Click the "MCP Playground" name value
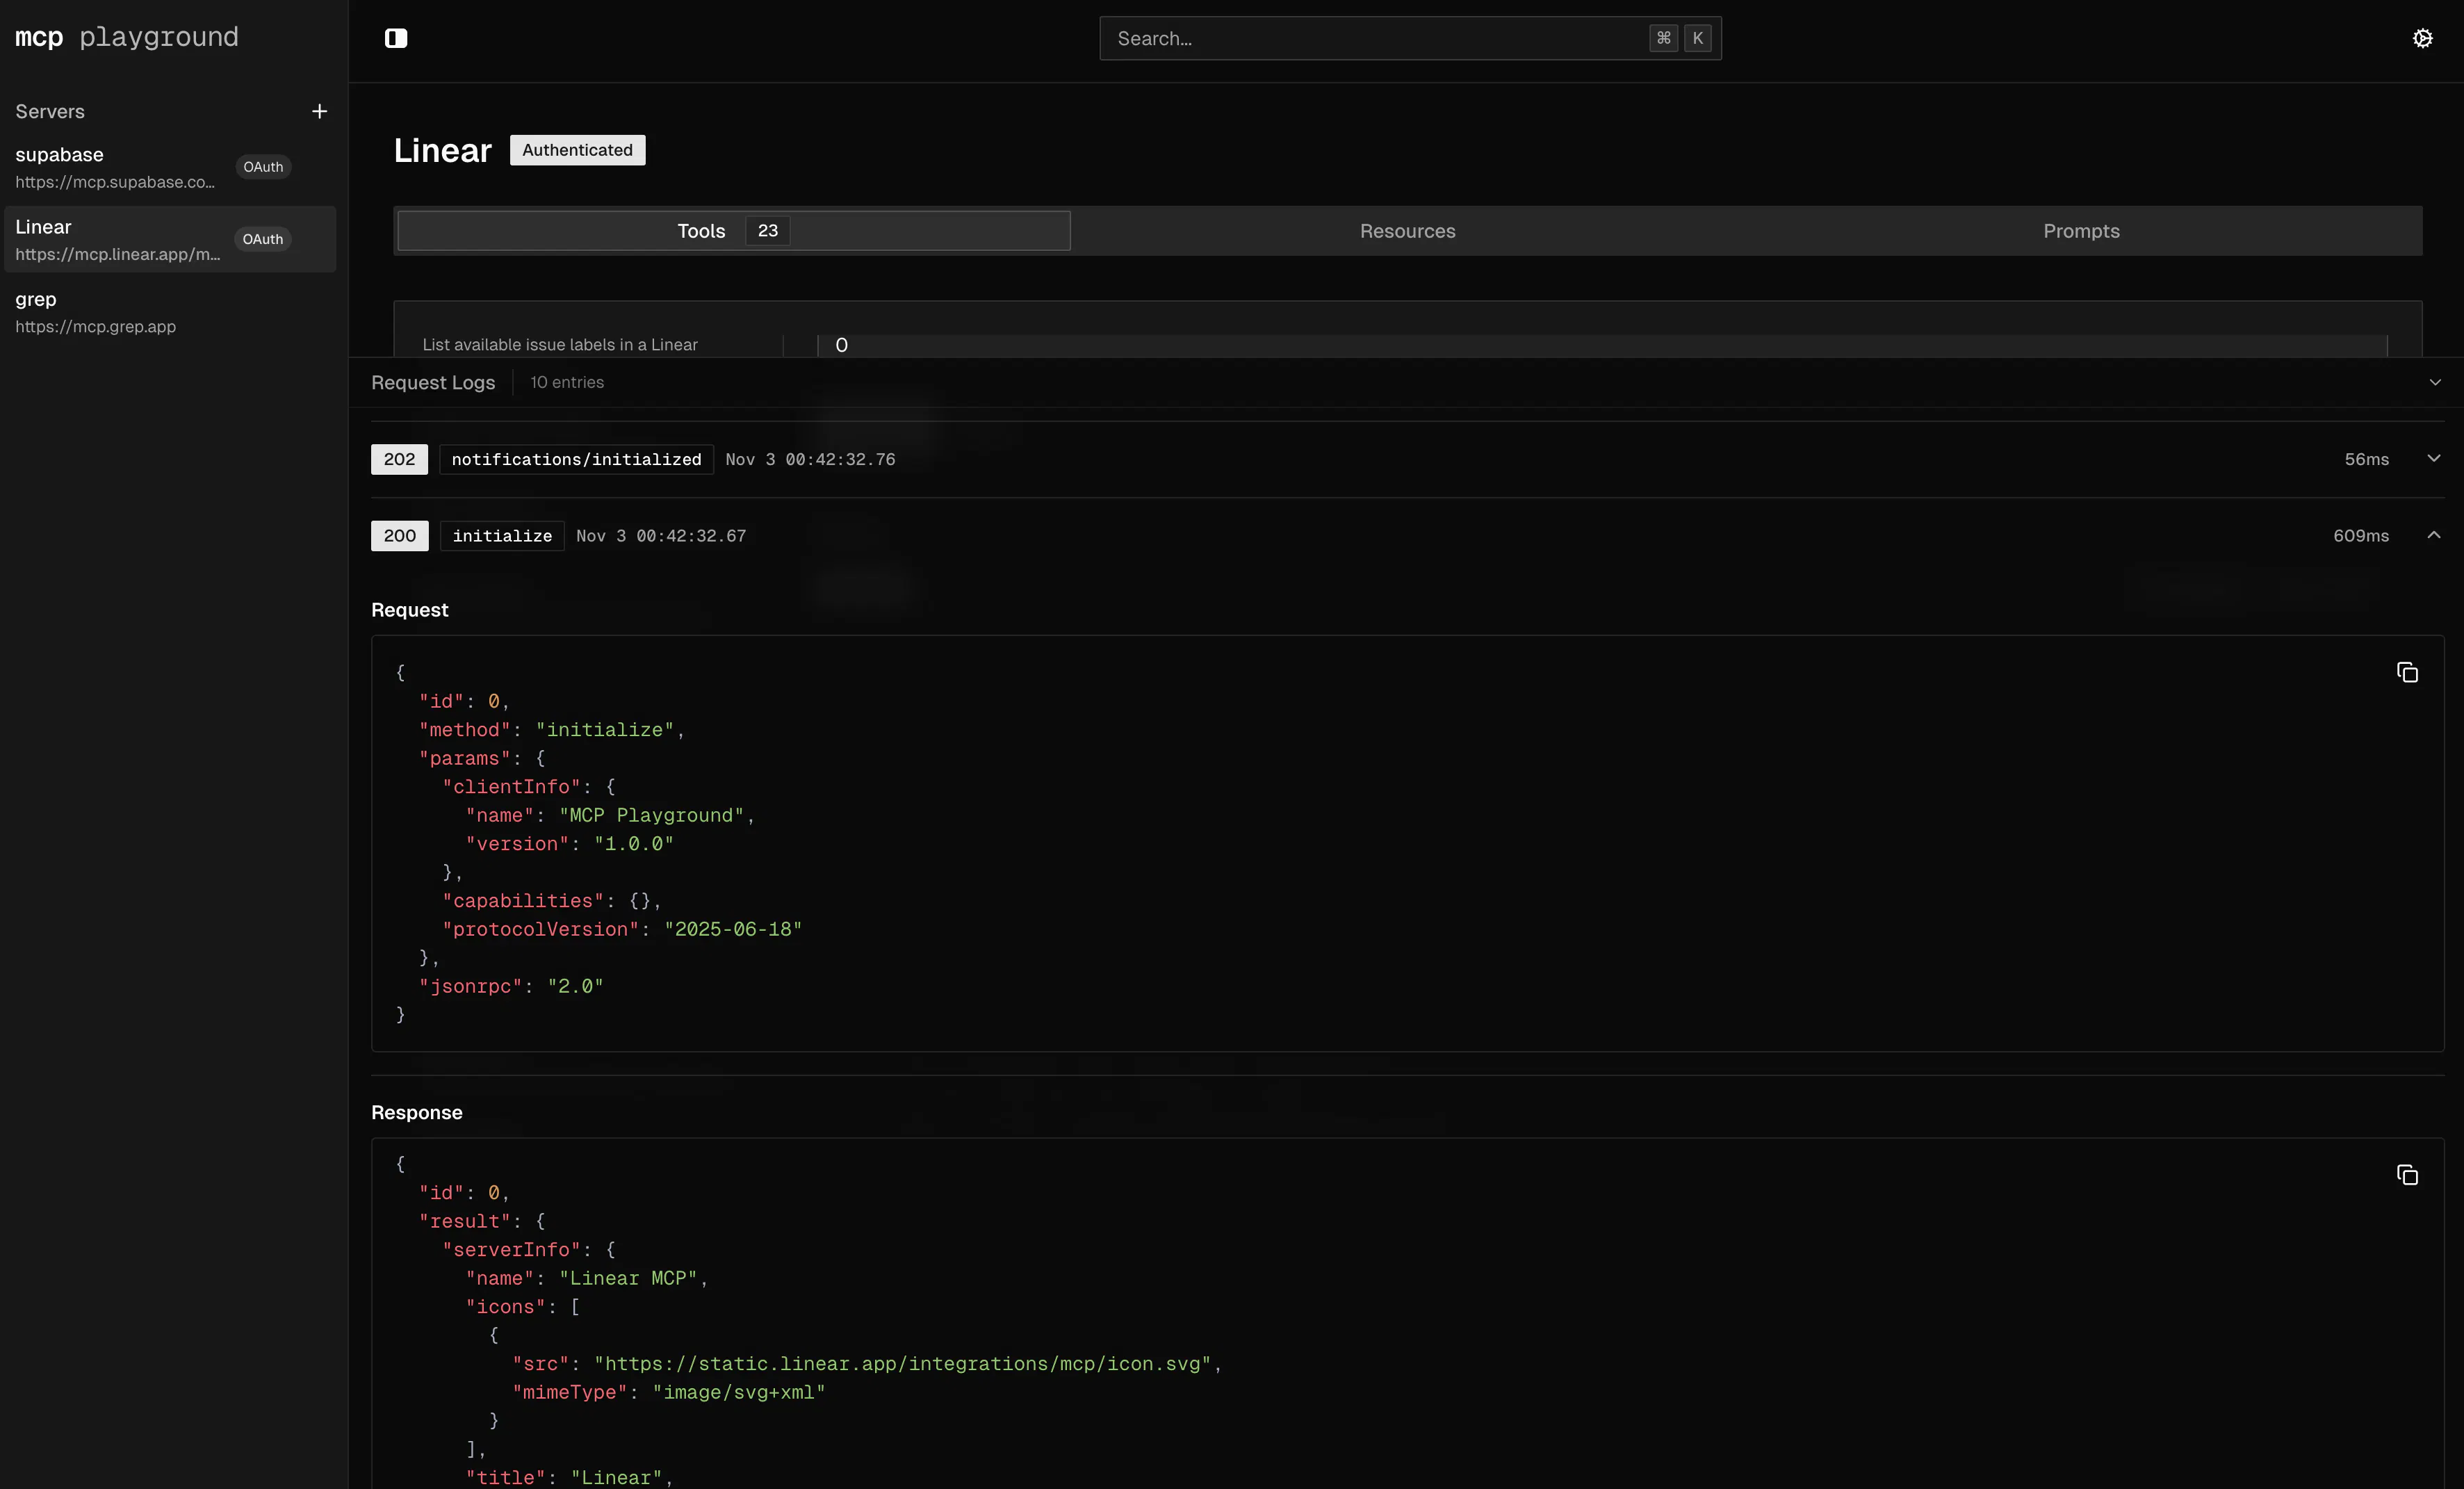This screenshot has height=1489, width=2464. (651, 815)
